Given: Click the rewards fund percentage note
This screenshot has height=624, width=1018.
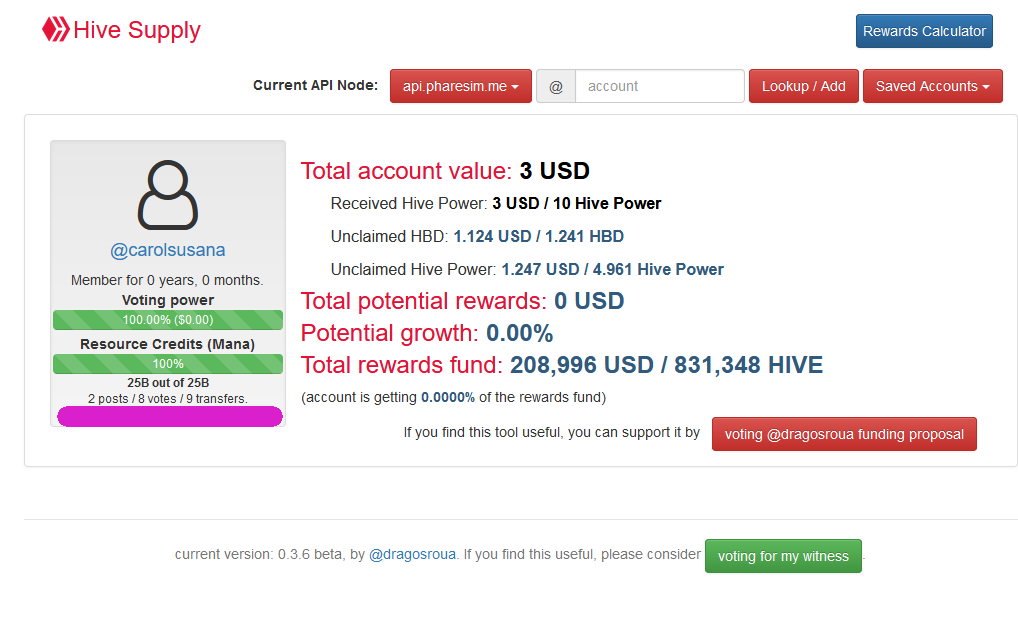Looking at the screenshot, I should (x=453, y=397).
